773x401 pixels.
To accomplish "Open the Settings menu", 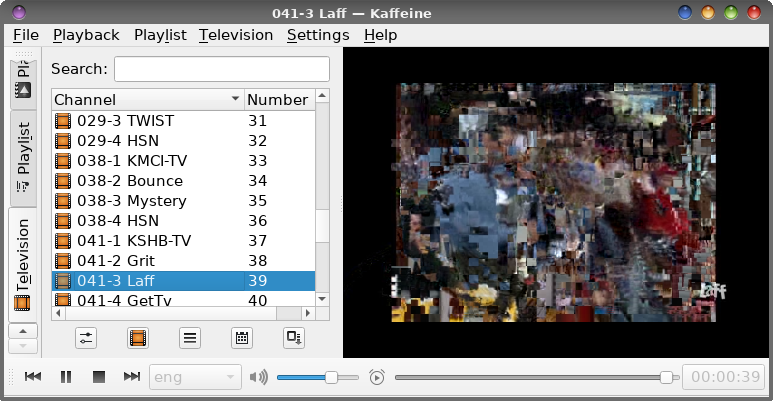I will pyautogui.click(x=318, y=35).
